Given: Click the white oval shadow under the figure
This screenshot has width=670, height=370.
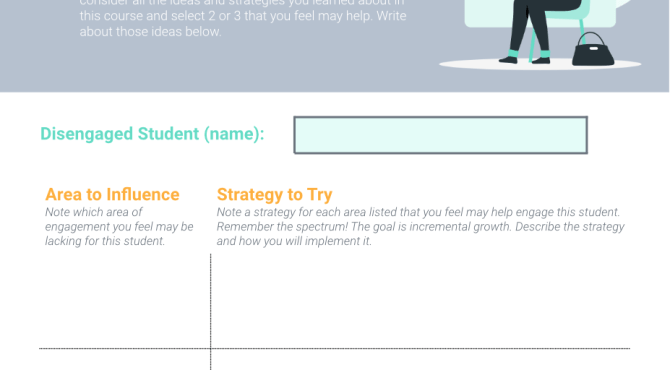Looking at the screenshot, I should tap(540, 65).
